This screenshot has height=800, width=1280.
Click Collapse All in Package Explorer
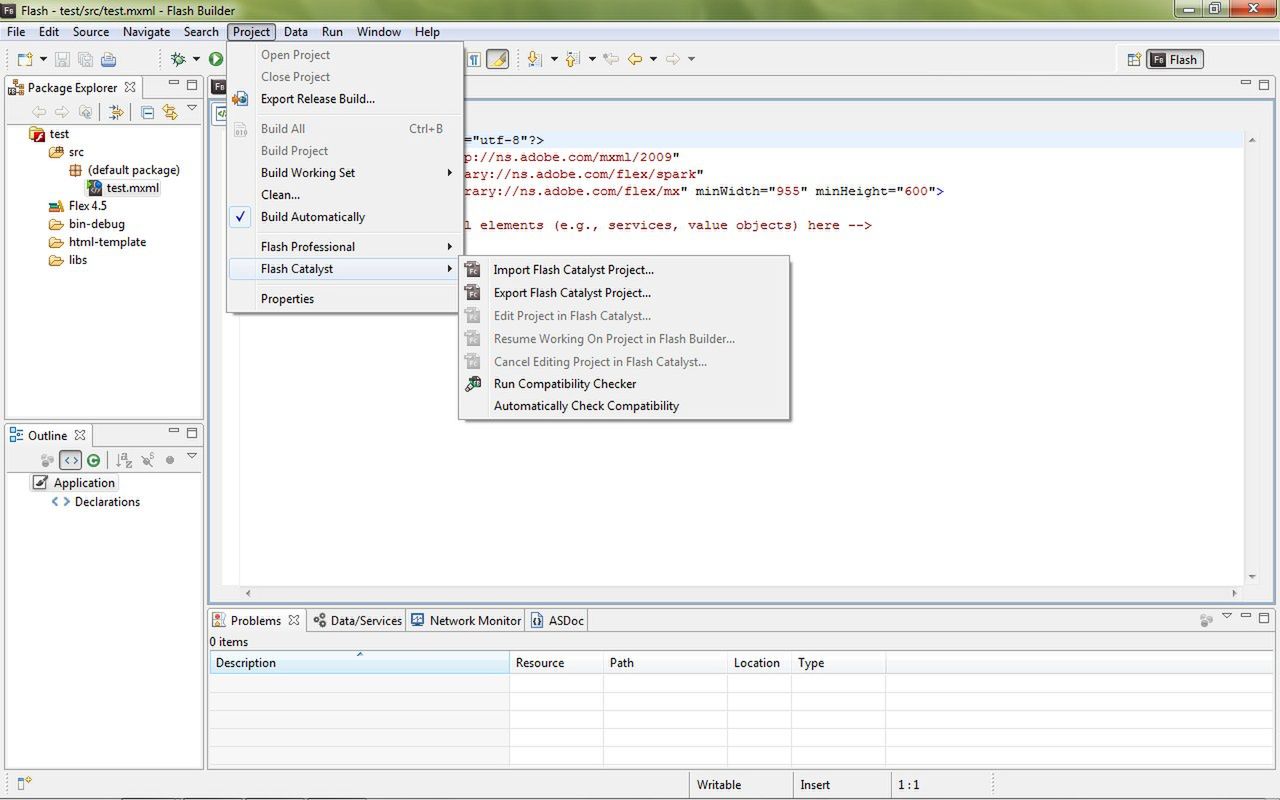147,112
